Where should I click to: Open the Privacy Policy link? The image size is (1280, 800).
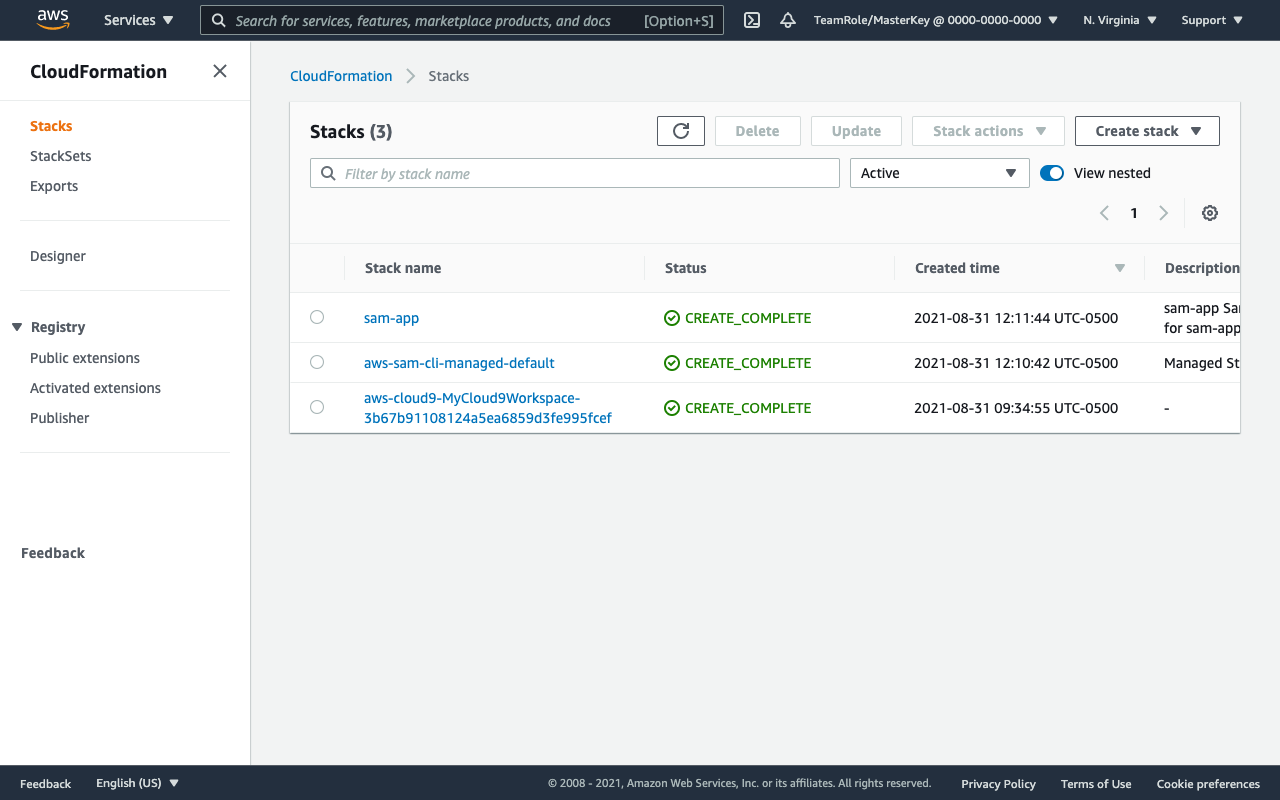[x=998, y=784]
